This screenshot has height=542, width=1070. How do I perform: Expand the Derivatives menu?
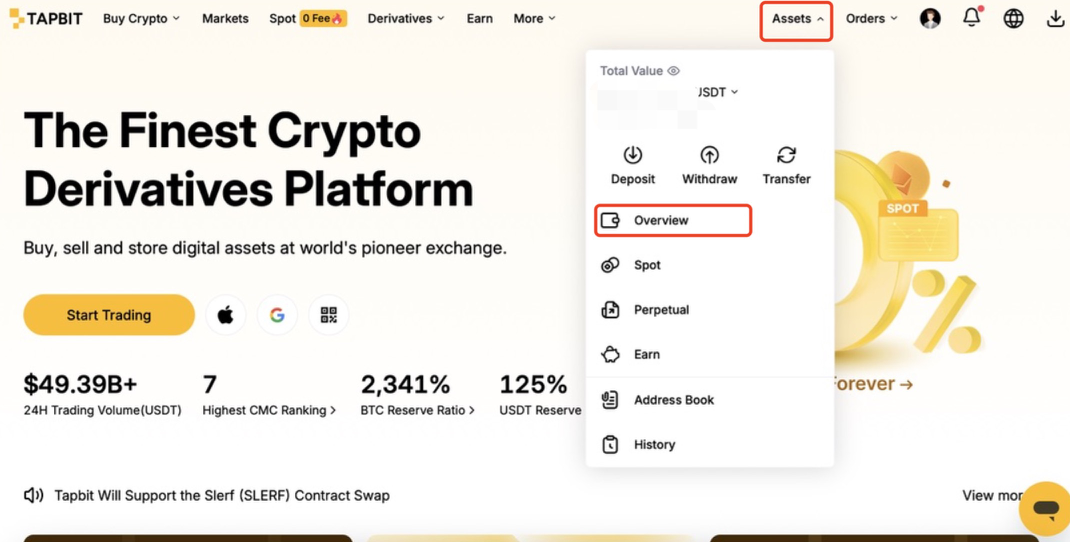tap(405, 18)
